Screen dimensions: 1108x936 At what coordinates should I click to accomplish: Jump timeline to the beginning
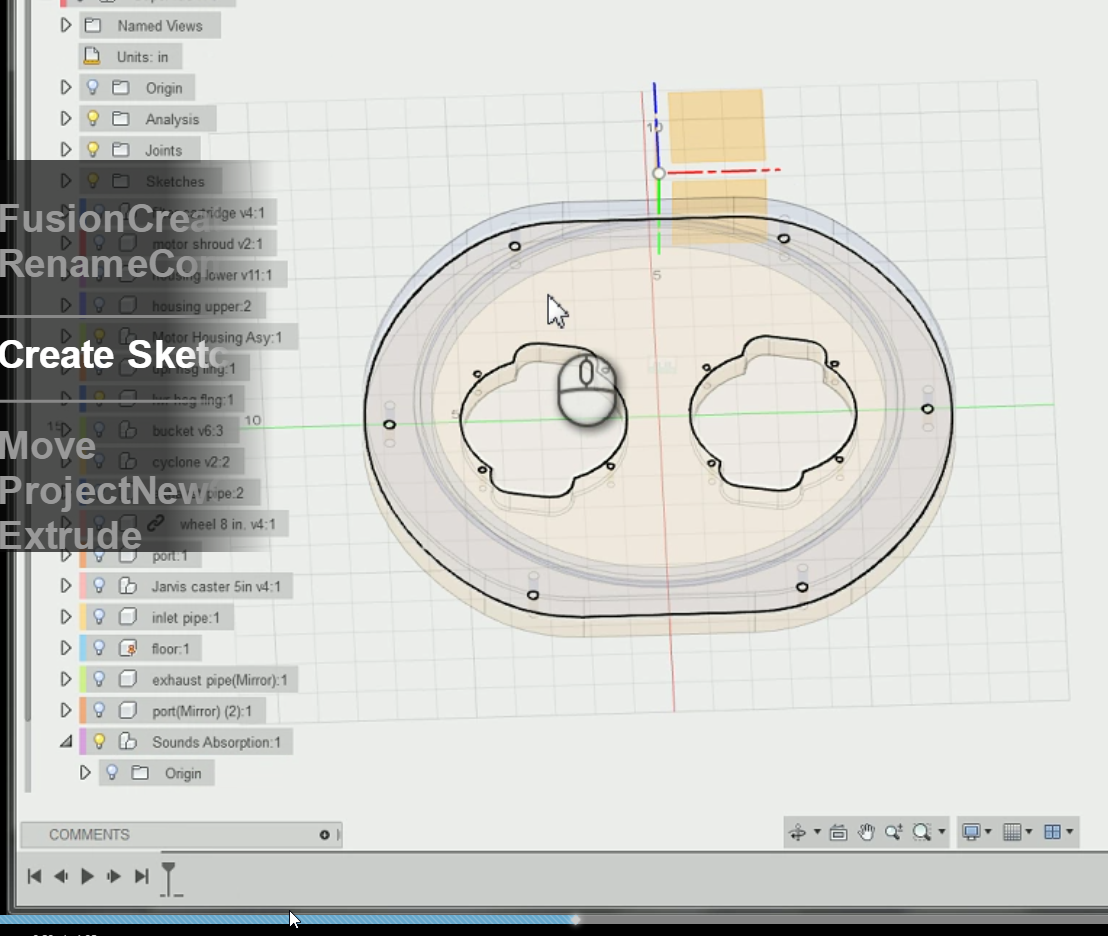34,877
